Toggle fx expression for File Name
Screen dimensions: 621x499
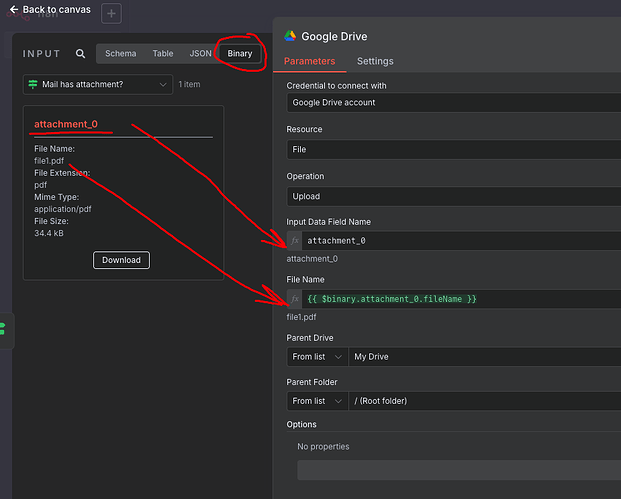pos(294,299)
